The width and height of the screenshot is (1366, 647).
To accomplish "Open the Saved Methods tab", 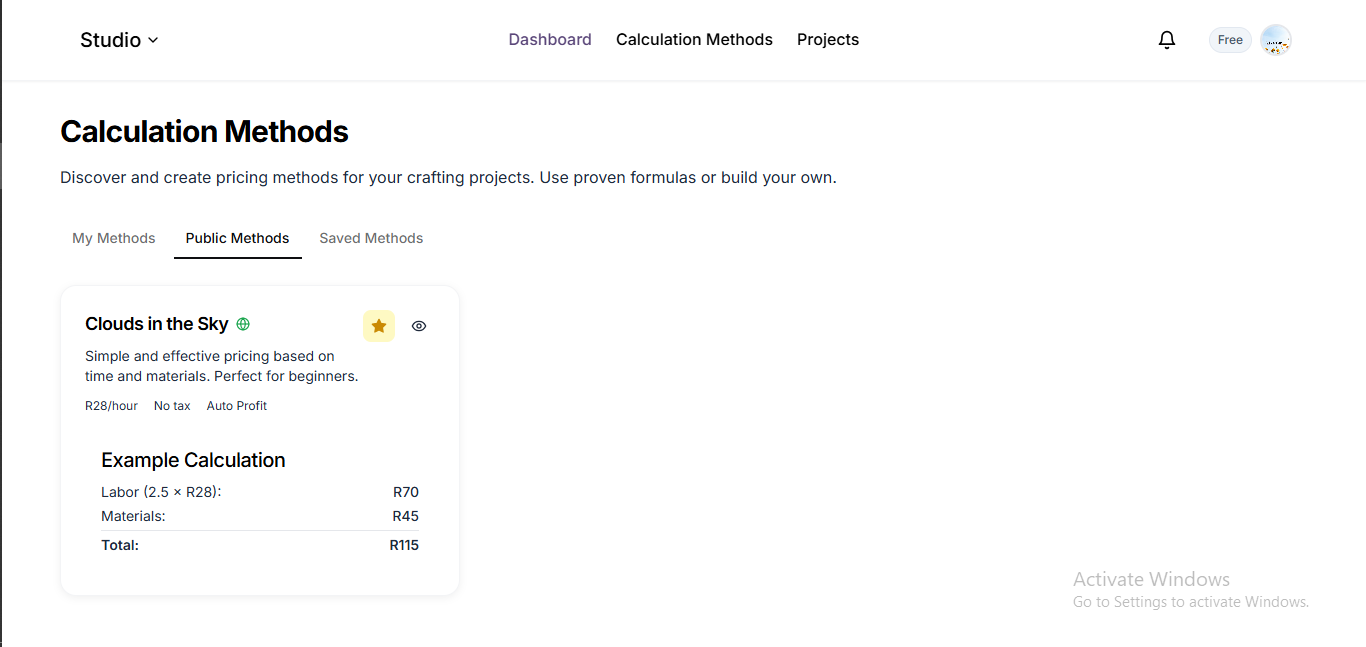I will point(371,238).
